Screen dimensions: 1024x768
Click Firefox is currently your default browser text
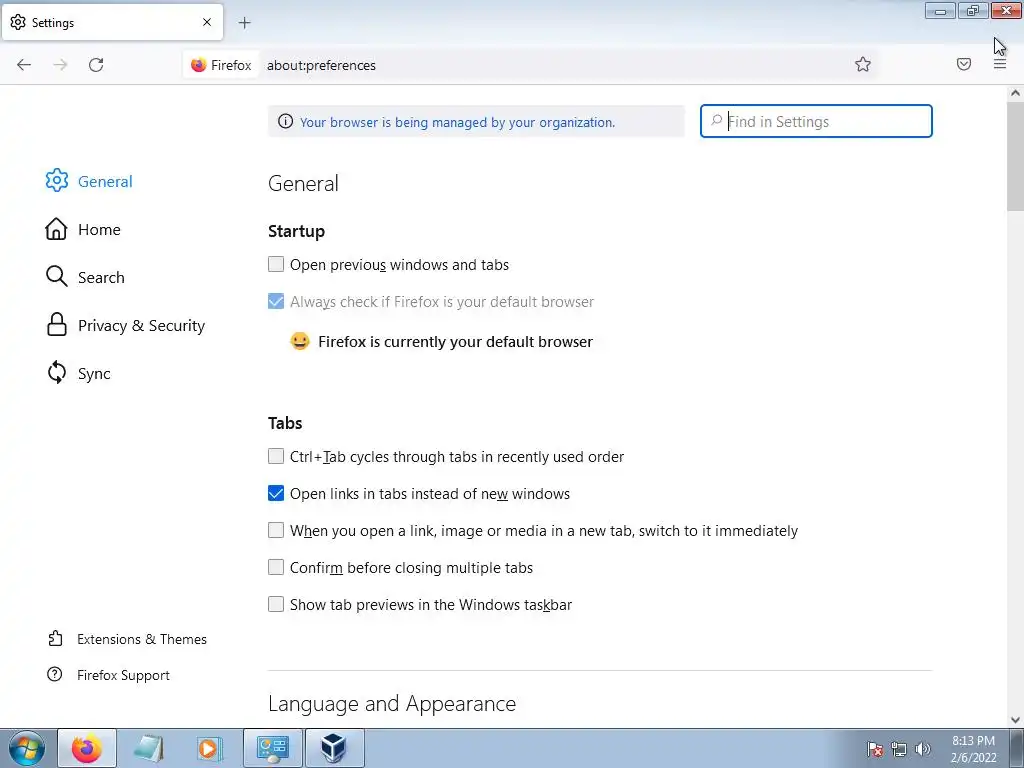pyautogui.click(x=455, y=342)
